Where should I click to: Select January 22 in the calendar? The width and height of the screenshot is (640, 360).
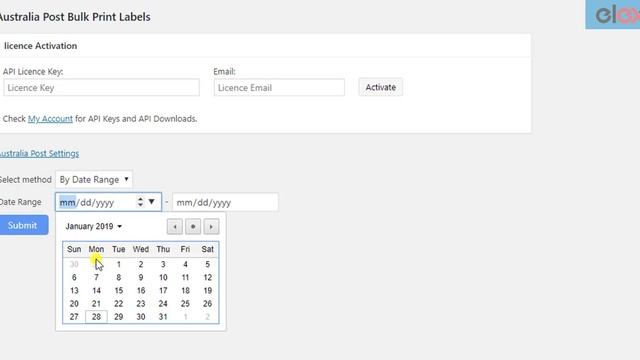point(118,304)
